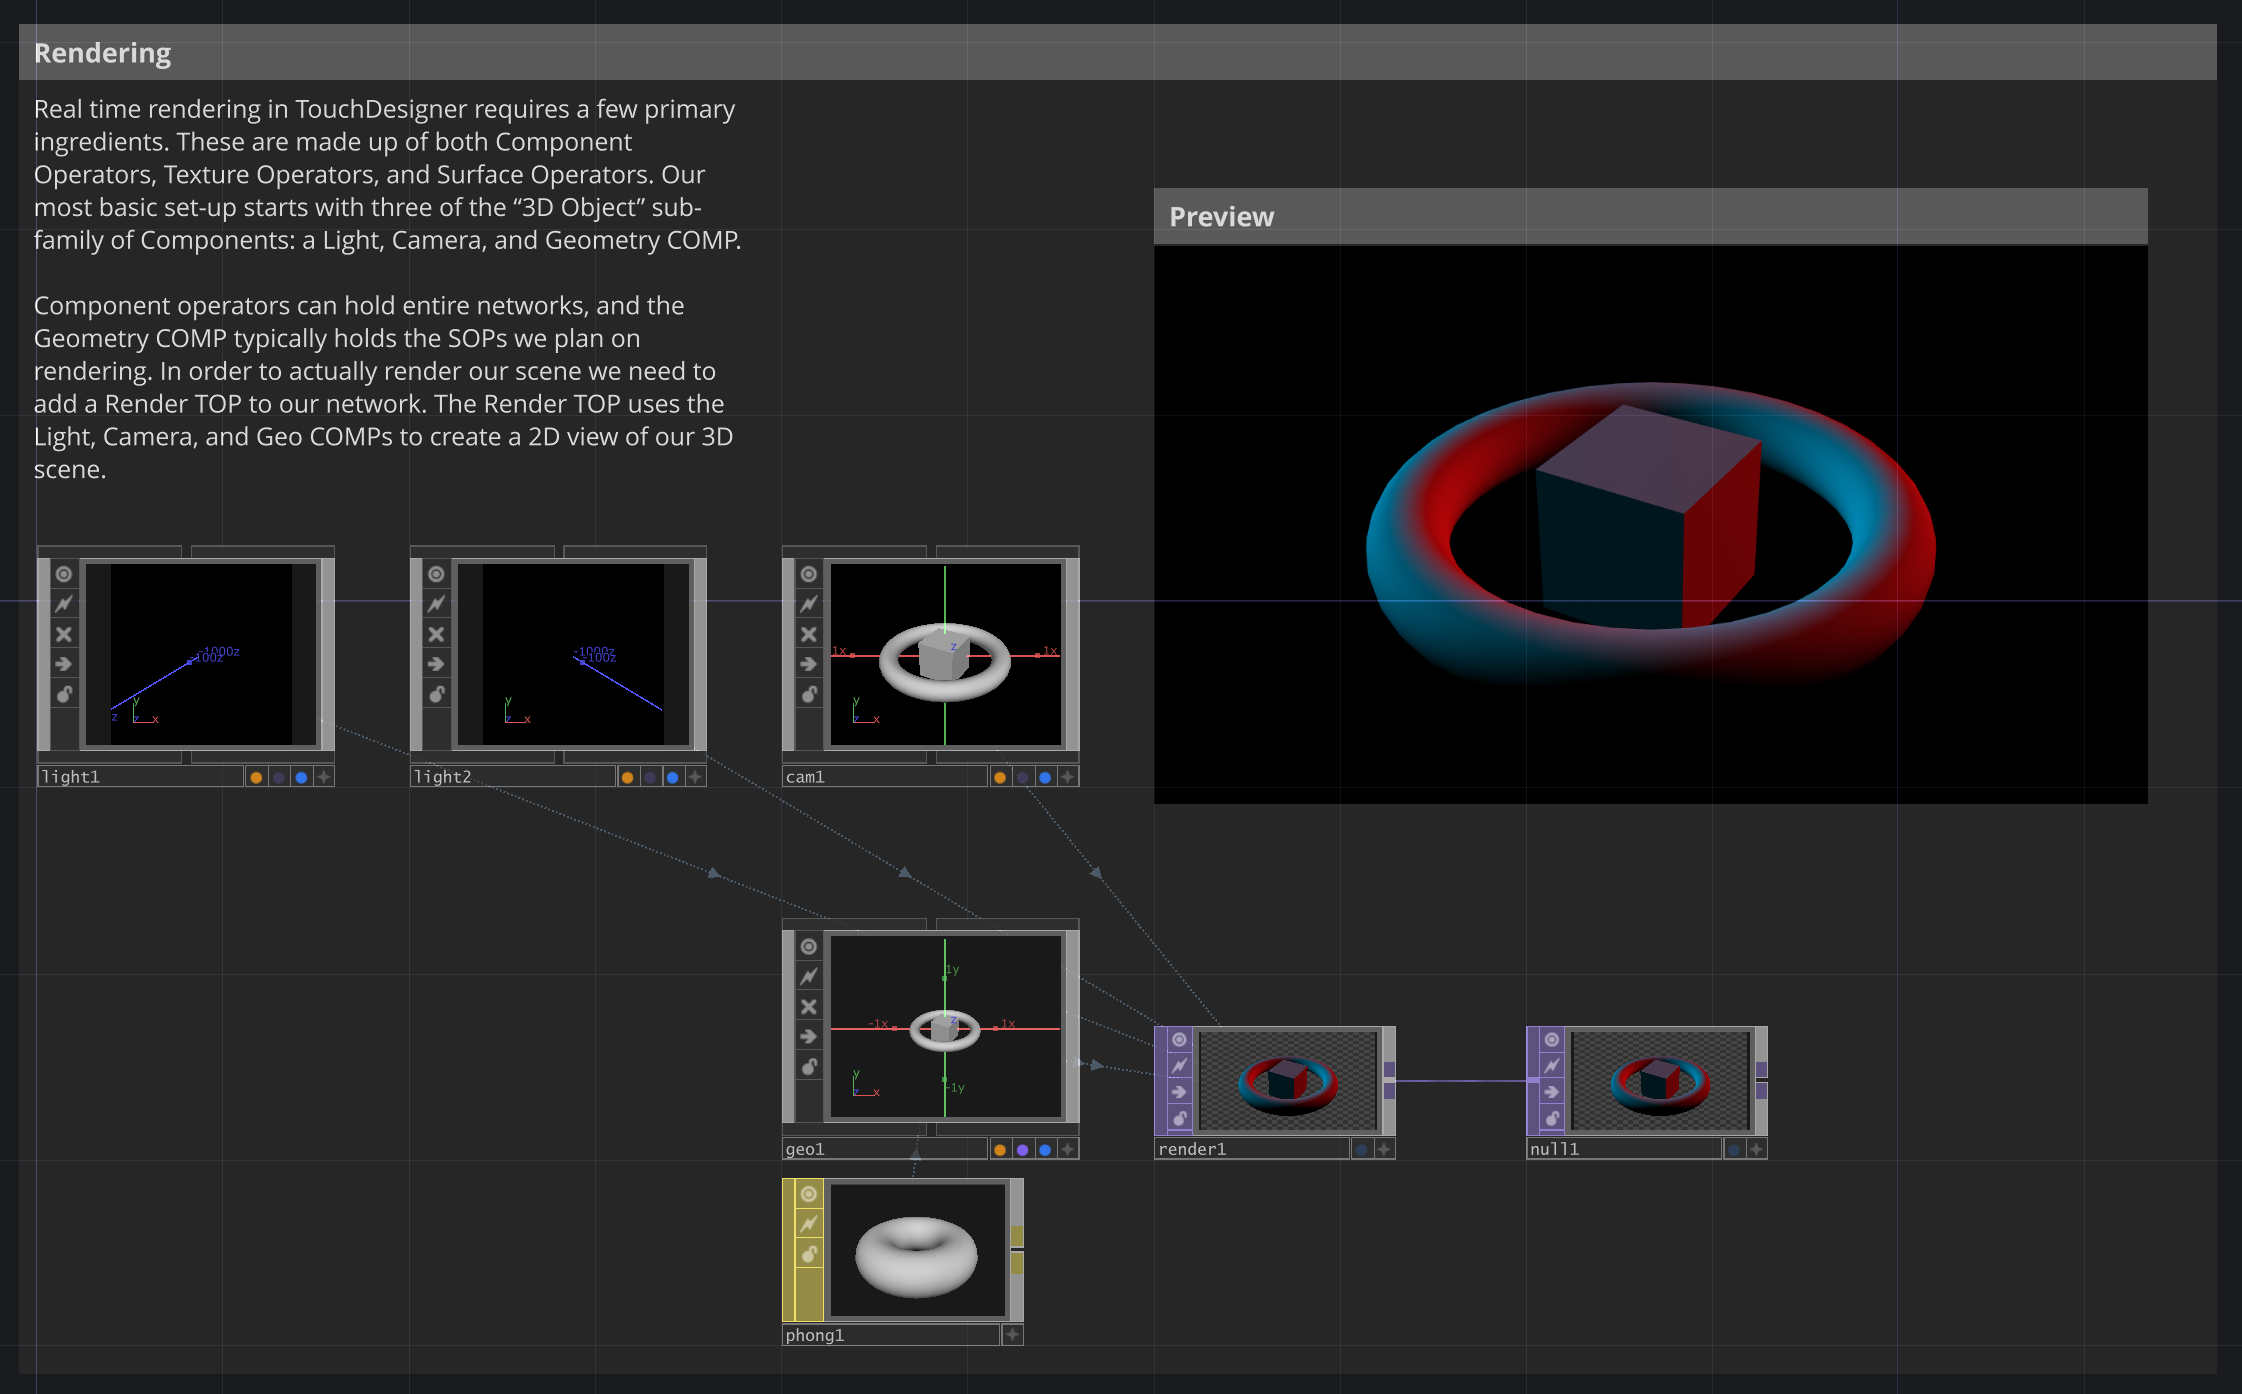Toggle the purple render flag on geo1
This screenshot has height=1394, width=2242.
coord(1022,1149)
